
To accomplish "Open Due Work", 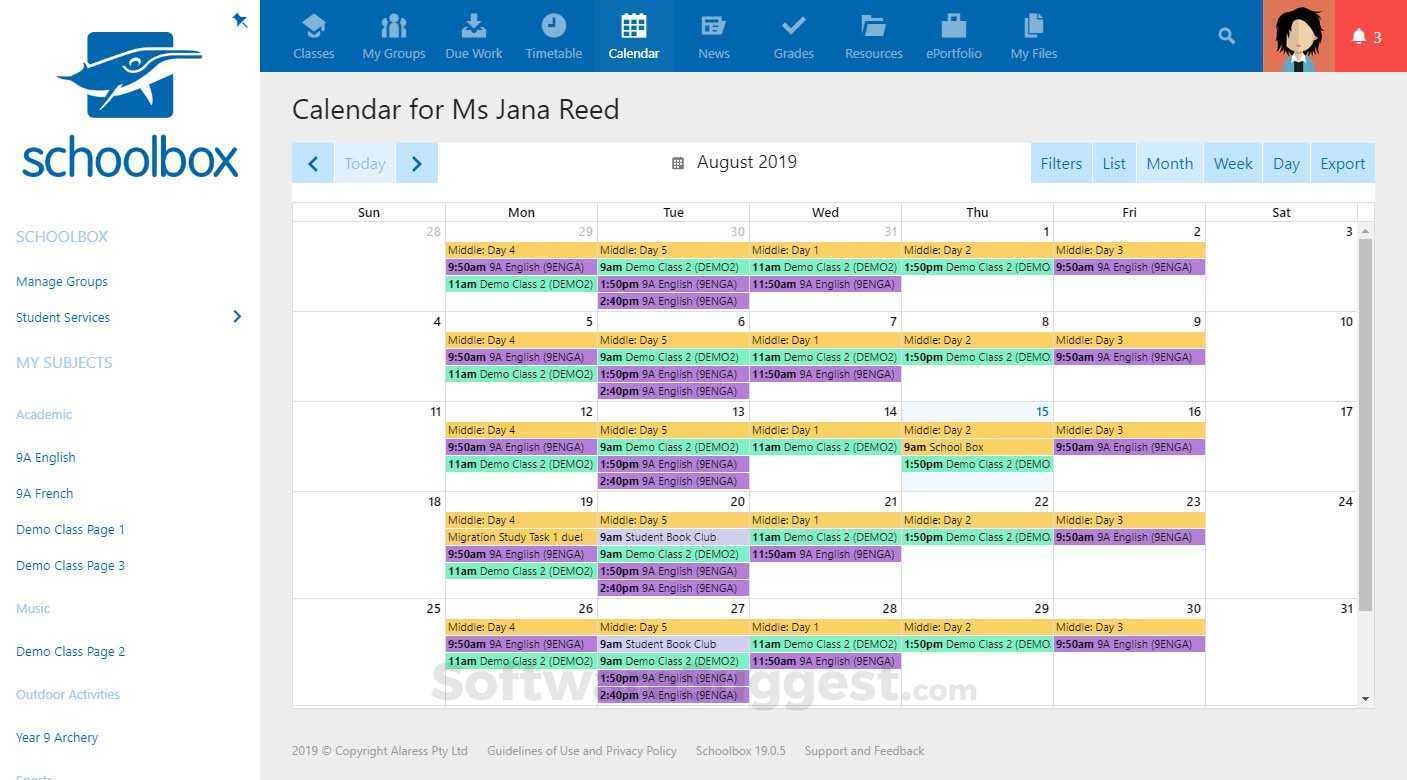I will pyautogui.click(x=473, y=35).
